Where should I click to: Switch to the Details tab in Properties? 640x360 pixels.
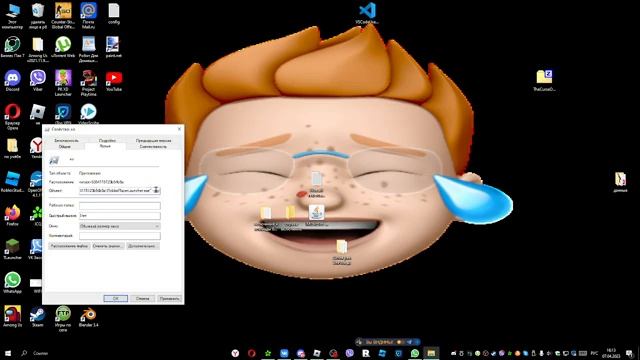tap(107, 140)
